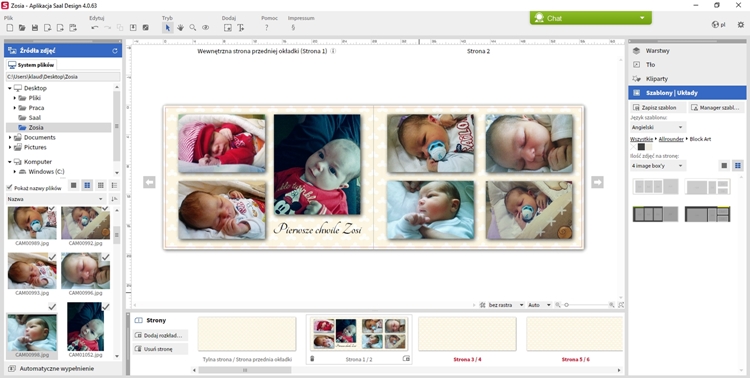Click the add-page icon at right of Strona 1 / 2
The width and height of the screenshot is (750, 378).
point(406,358)
